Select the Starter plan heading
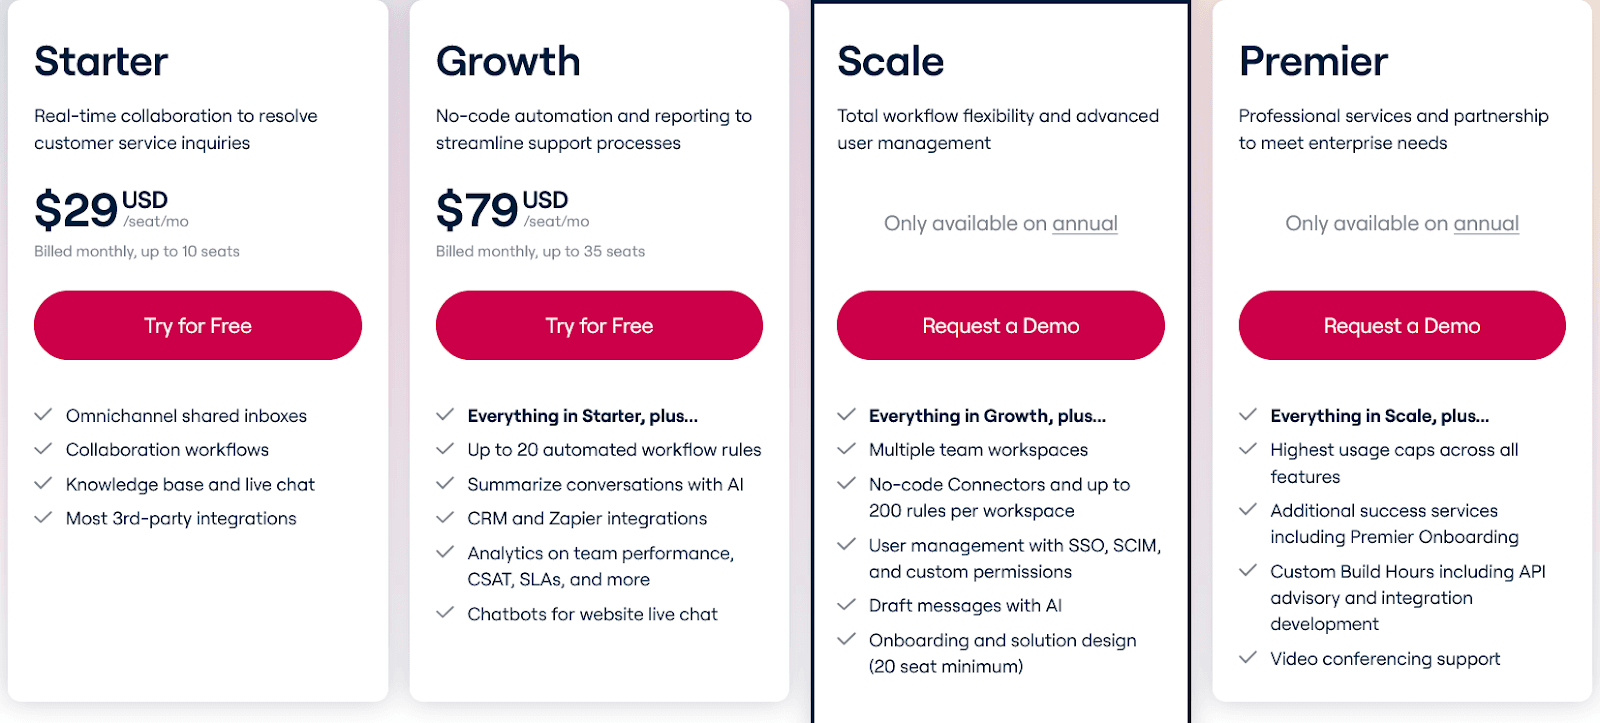Viewport: 1600px width, 723px height. 101,61
